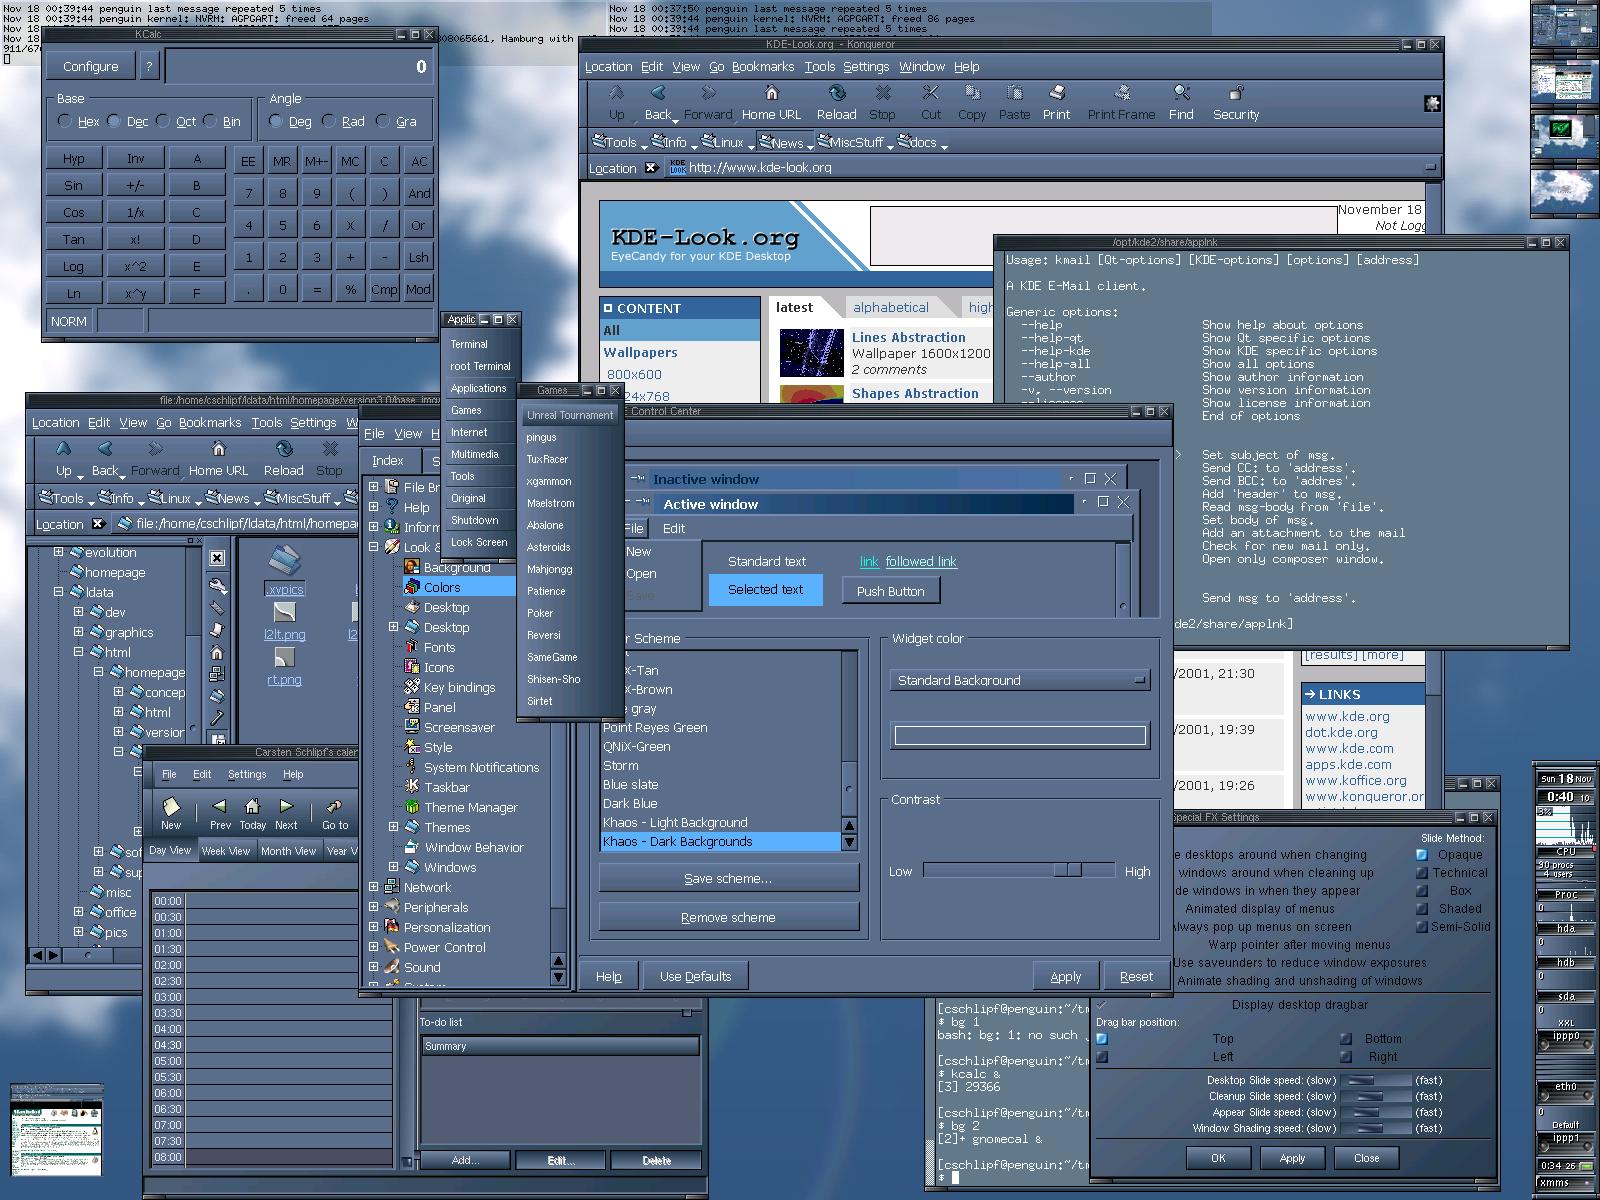Click Home URL in the file manager Konqueror
Screen dimensions: 1600x1200
pyautogui.click(x=218, y=458)
